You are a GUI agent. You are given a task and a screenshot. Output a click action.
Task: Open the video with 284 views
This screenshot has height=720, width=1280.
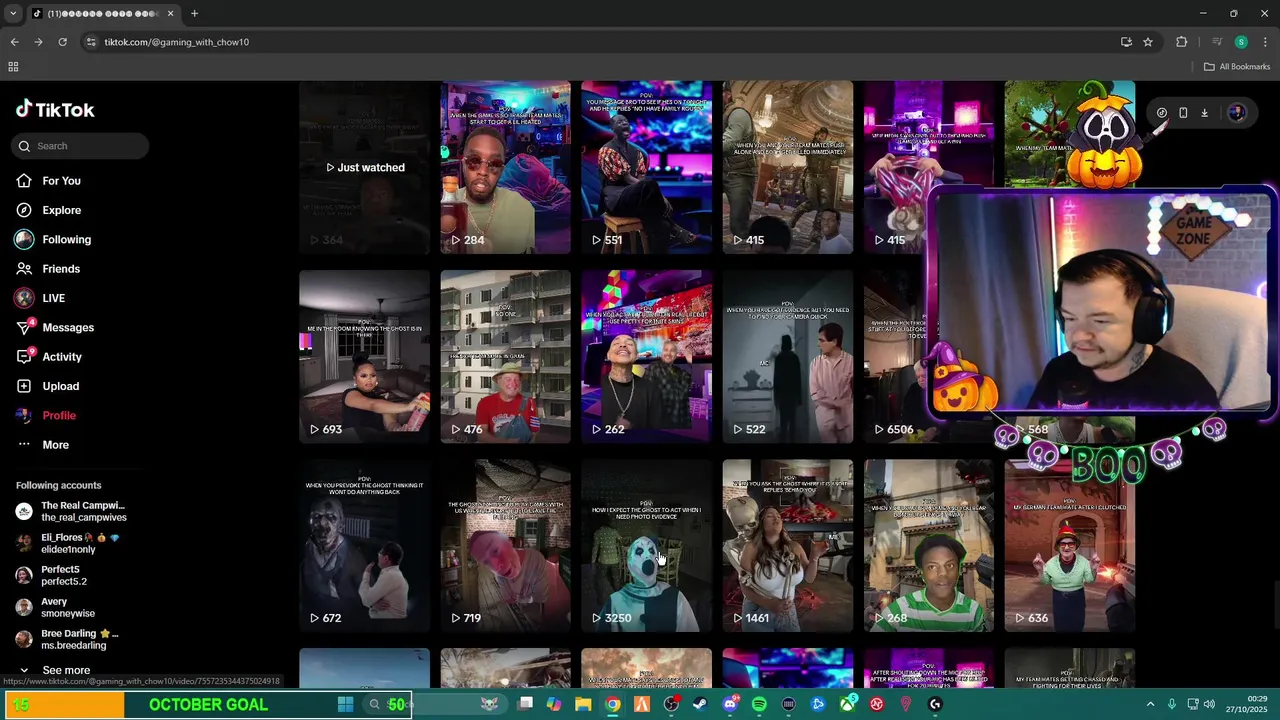click(505, 167)
